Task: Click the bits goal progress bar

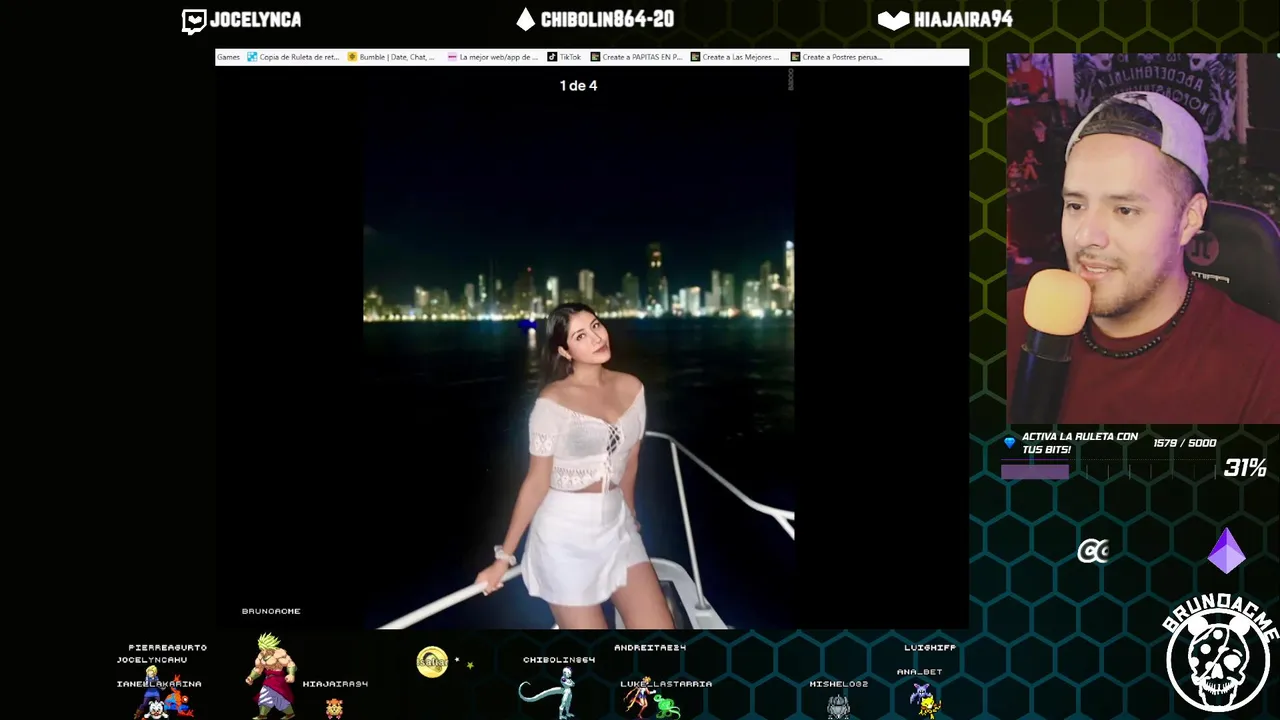Action: 1108,471
